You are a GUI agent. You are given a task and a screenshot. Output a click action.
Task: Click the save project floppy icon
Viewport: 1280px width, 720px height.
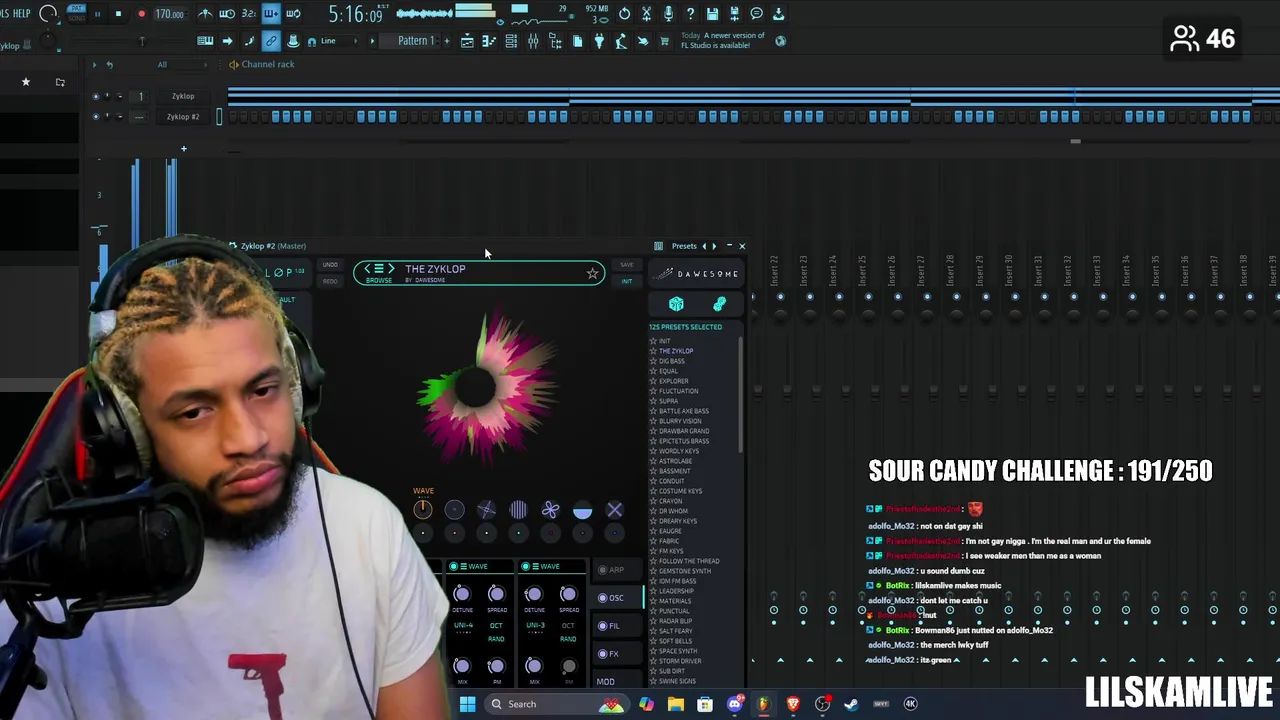[712, 14]
